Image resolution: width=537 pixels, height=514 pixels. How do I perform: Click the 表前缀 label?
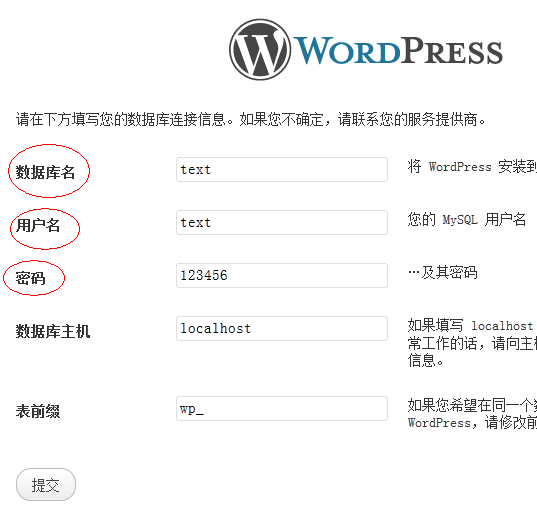tap(38, 411)
